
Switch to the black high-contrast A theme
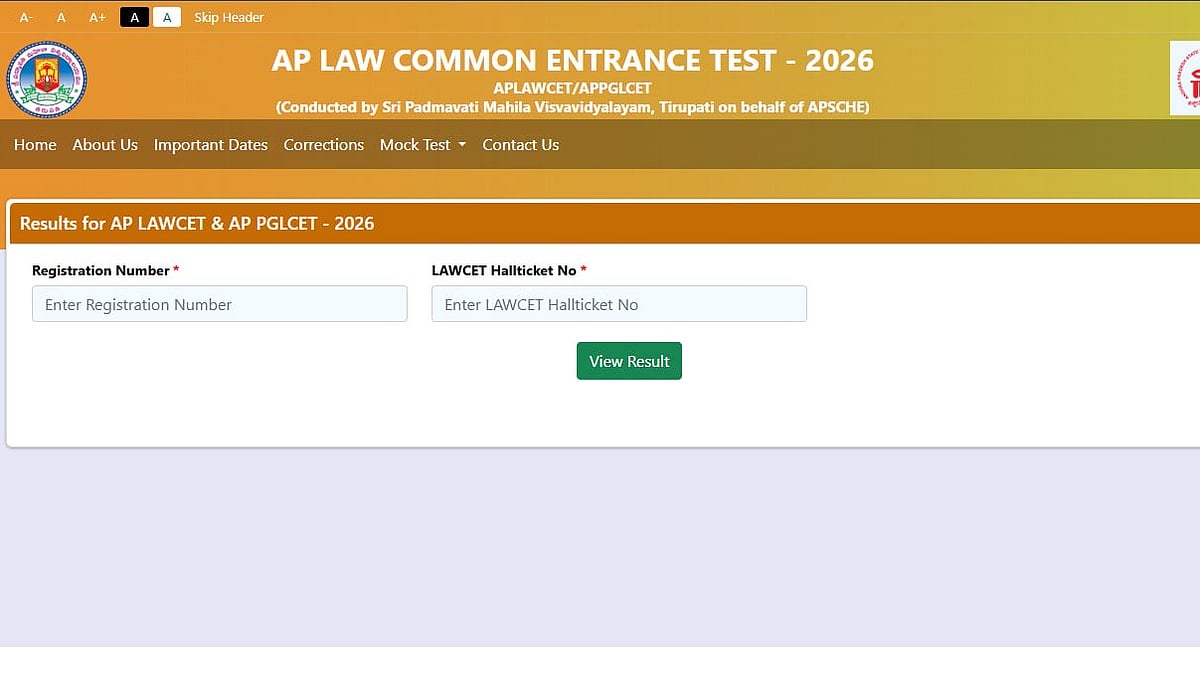click(x=134, y=17)
